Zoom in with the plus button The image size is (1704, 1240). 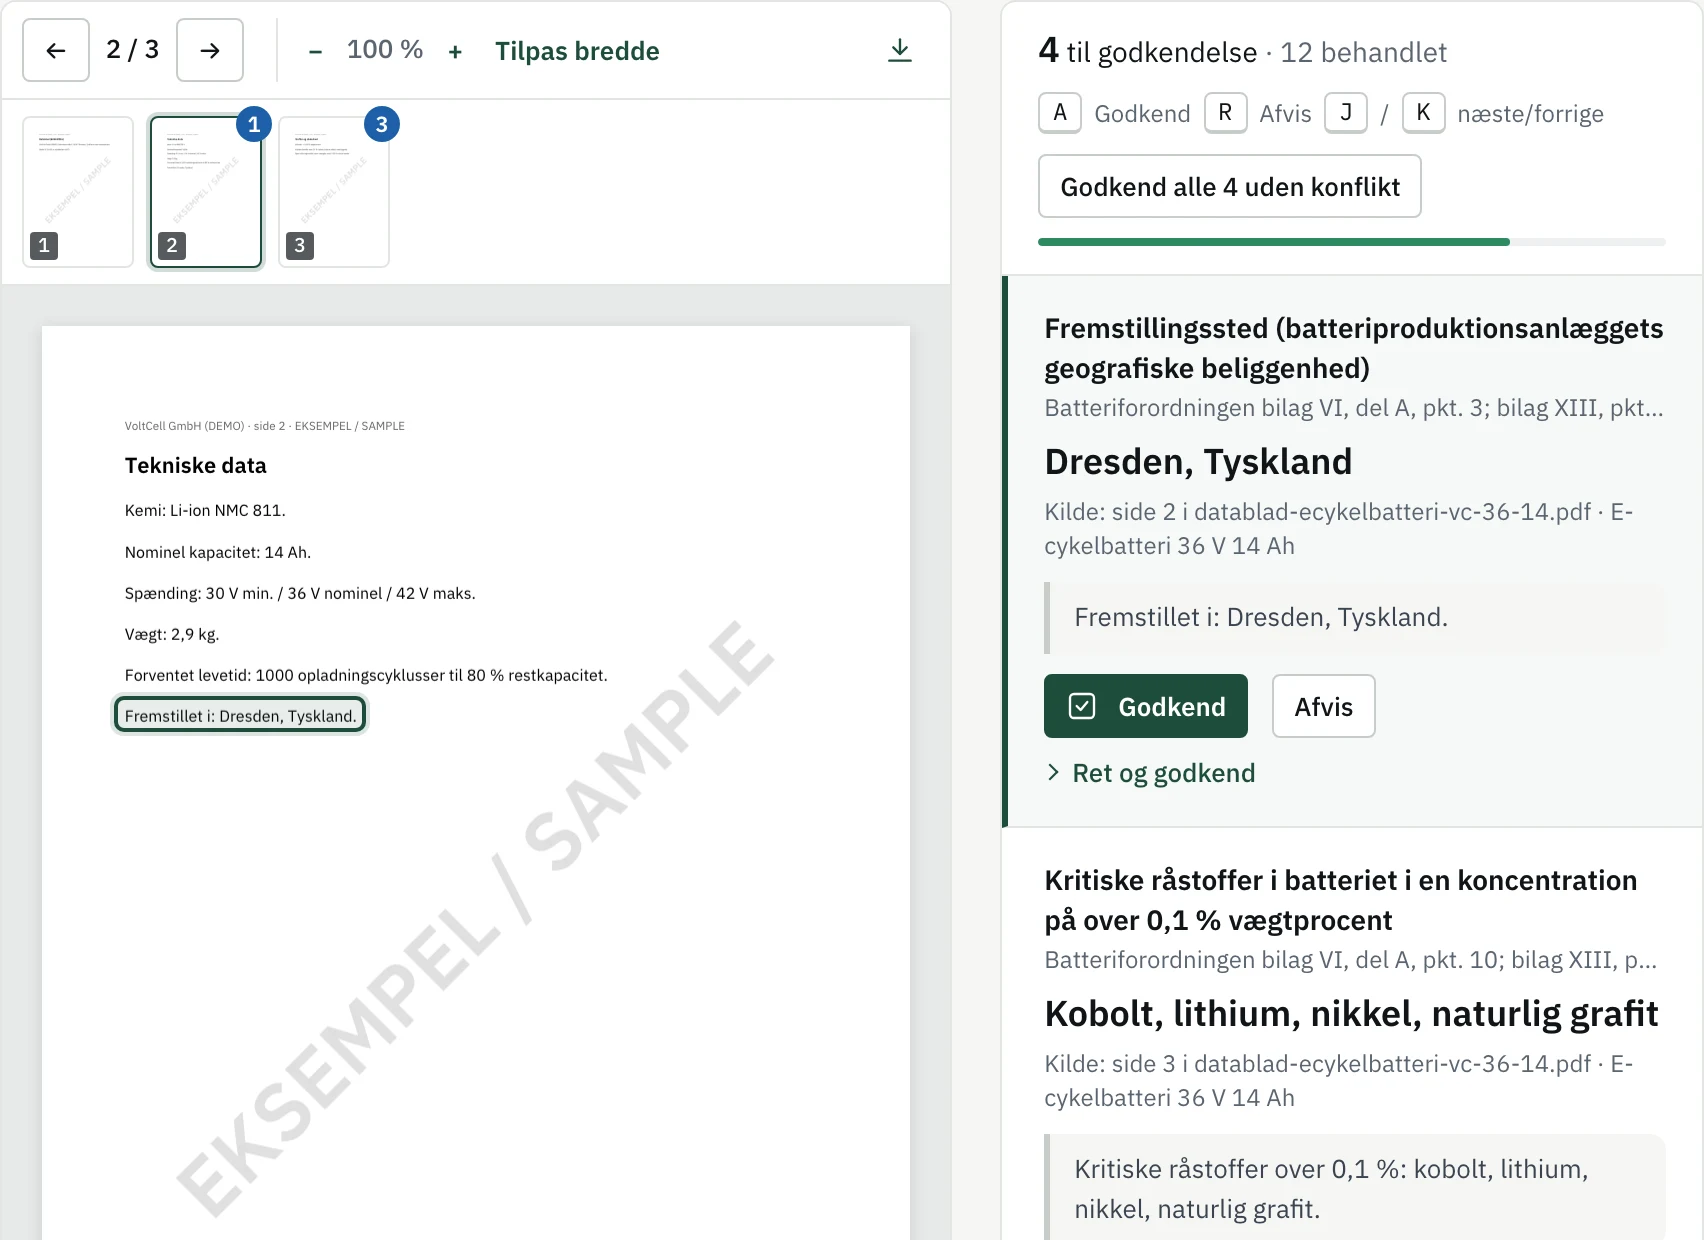click(x=455, y=51)
